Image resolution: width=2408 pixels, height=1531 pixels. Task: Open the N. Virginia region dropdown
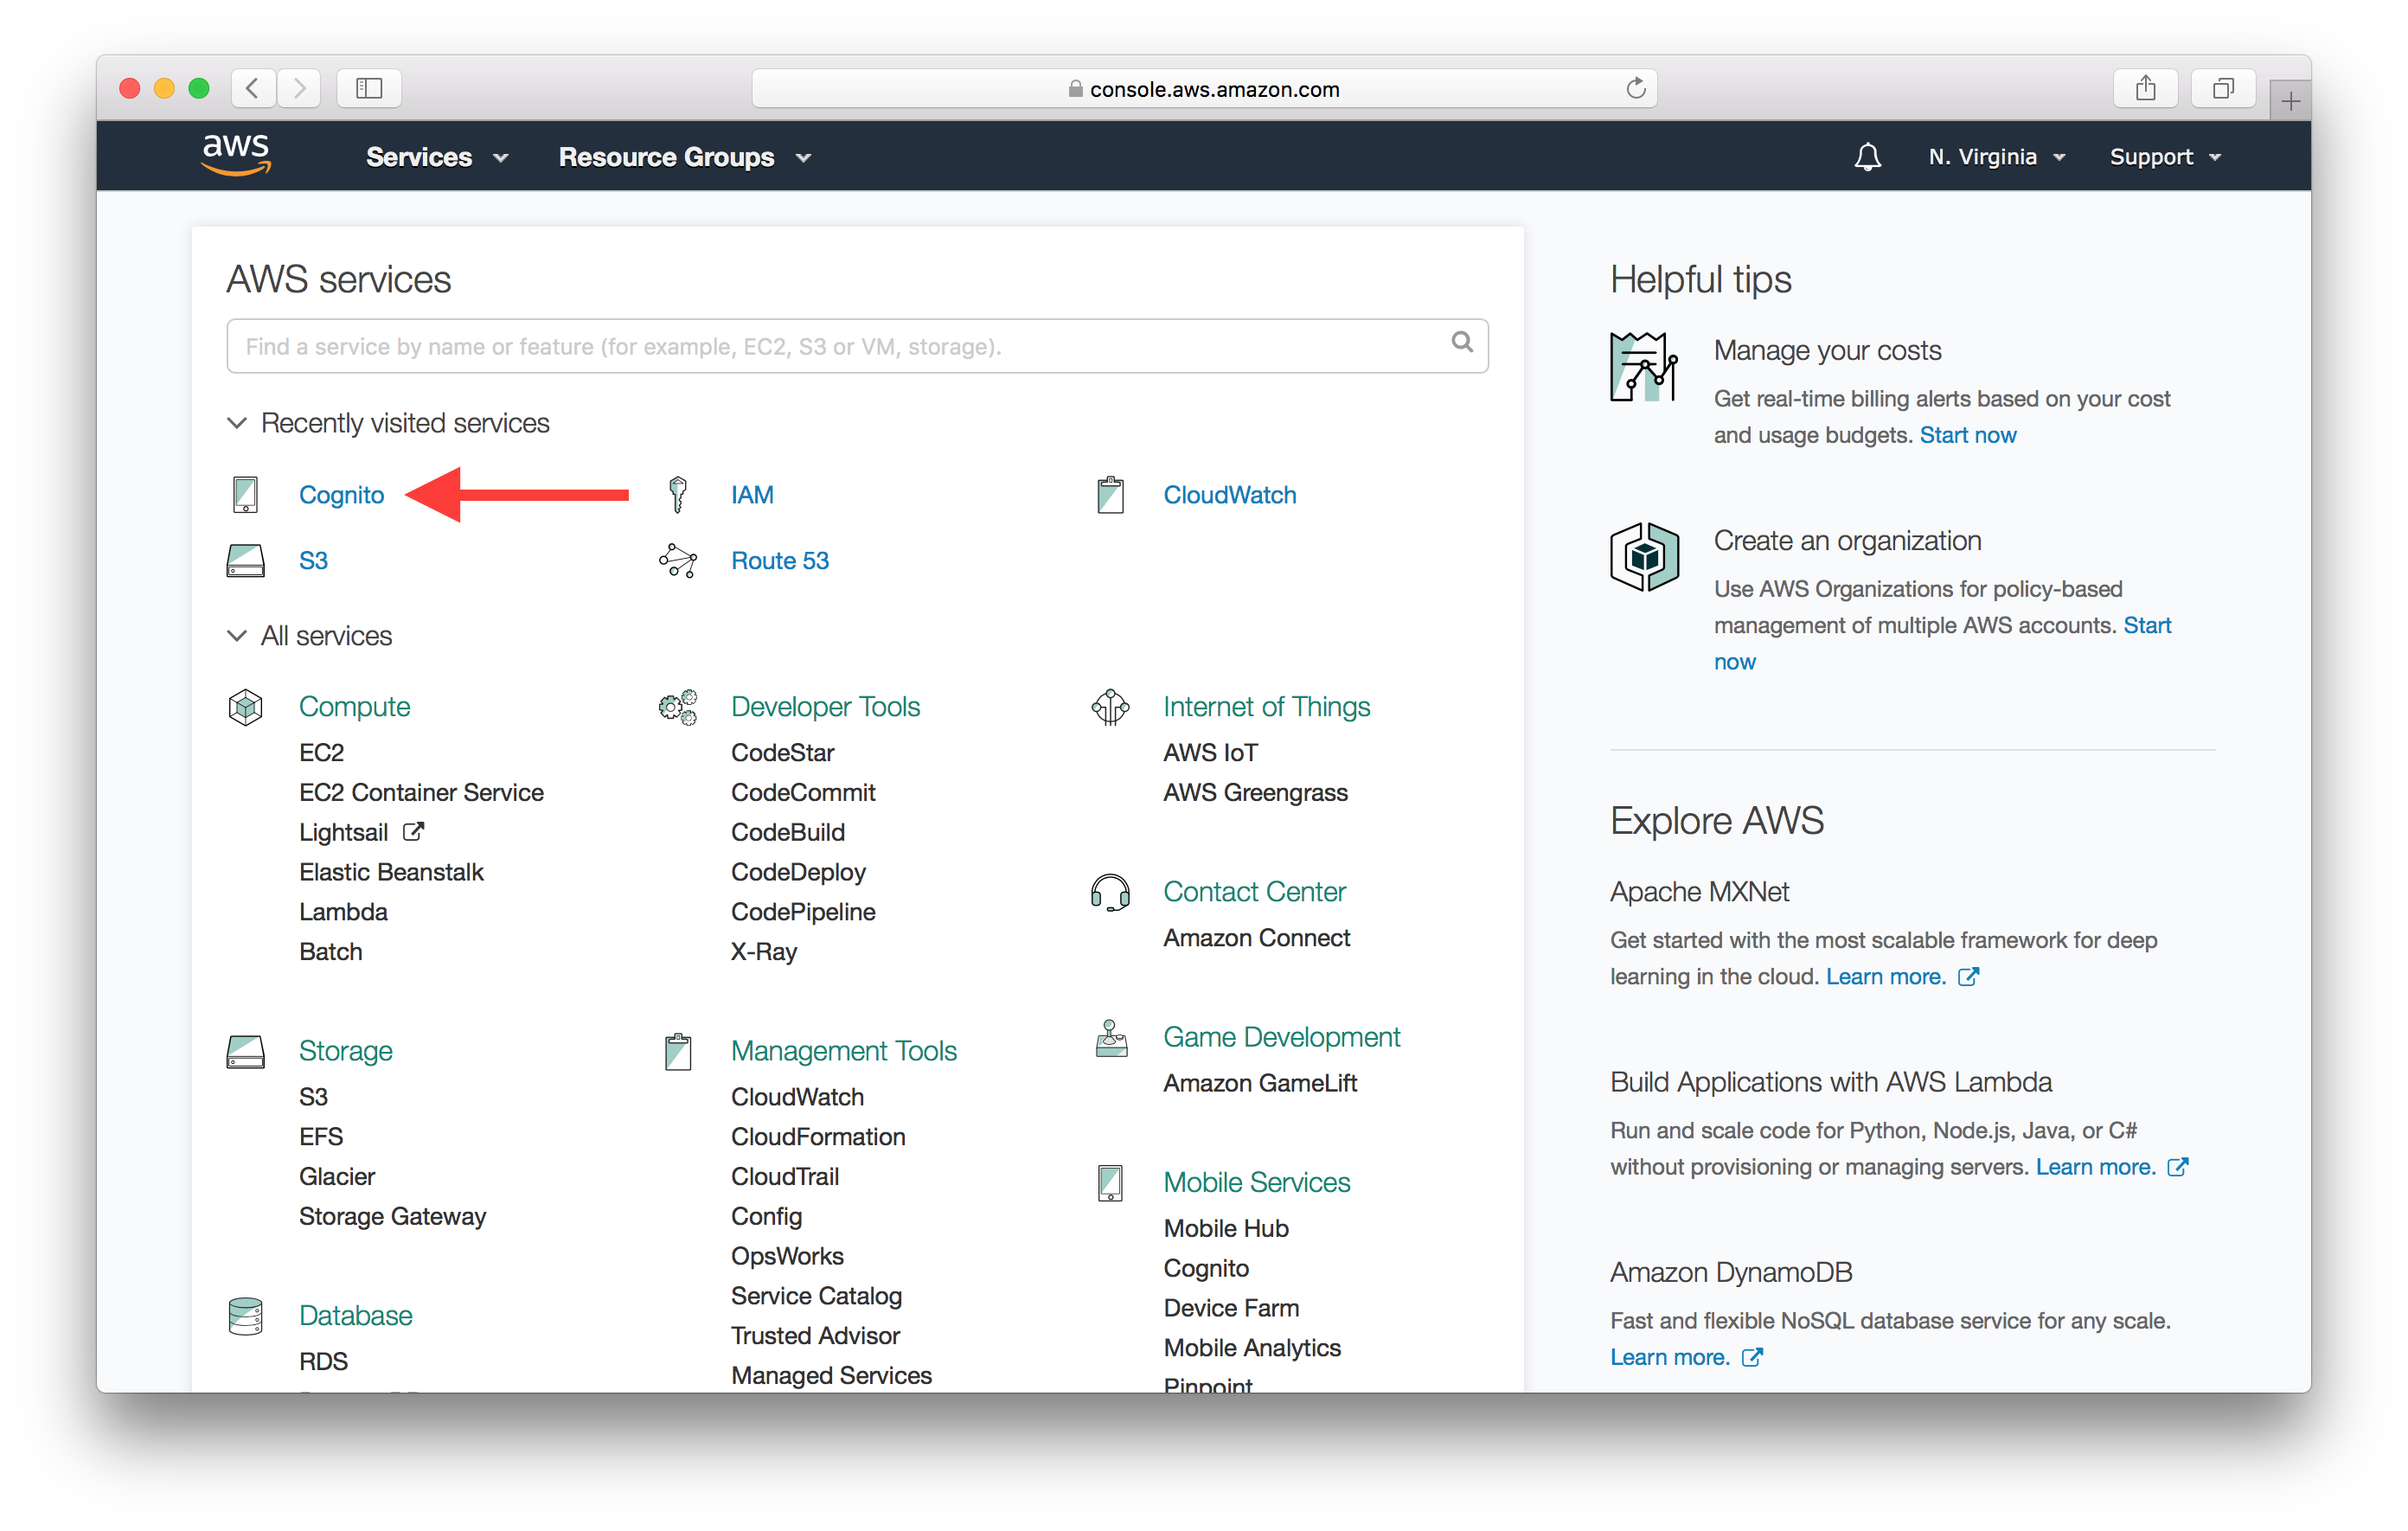1996,157
